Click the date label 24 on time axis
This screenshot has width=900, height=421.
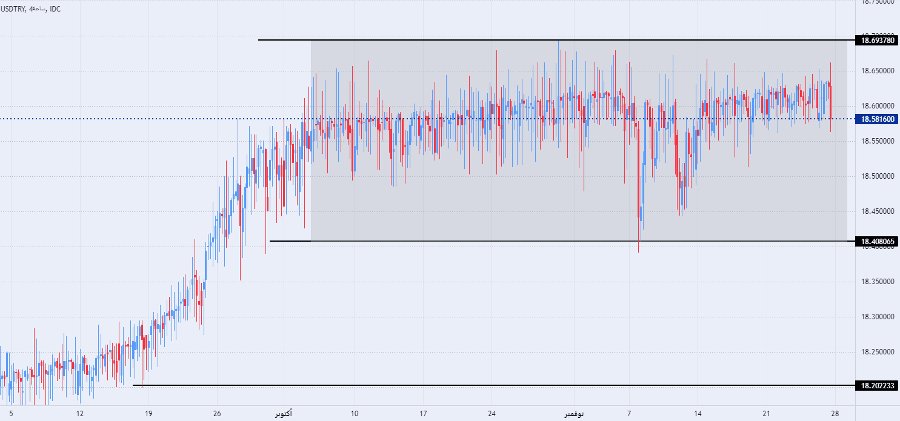(x=491, y=414)
